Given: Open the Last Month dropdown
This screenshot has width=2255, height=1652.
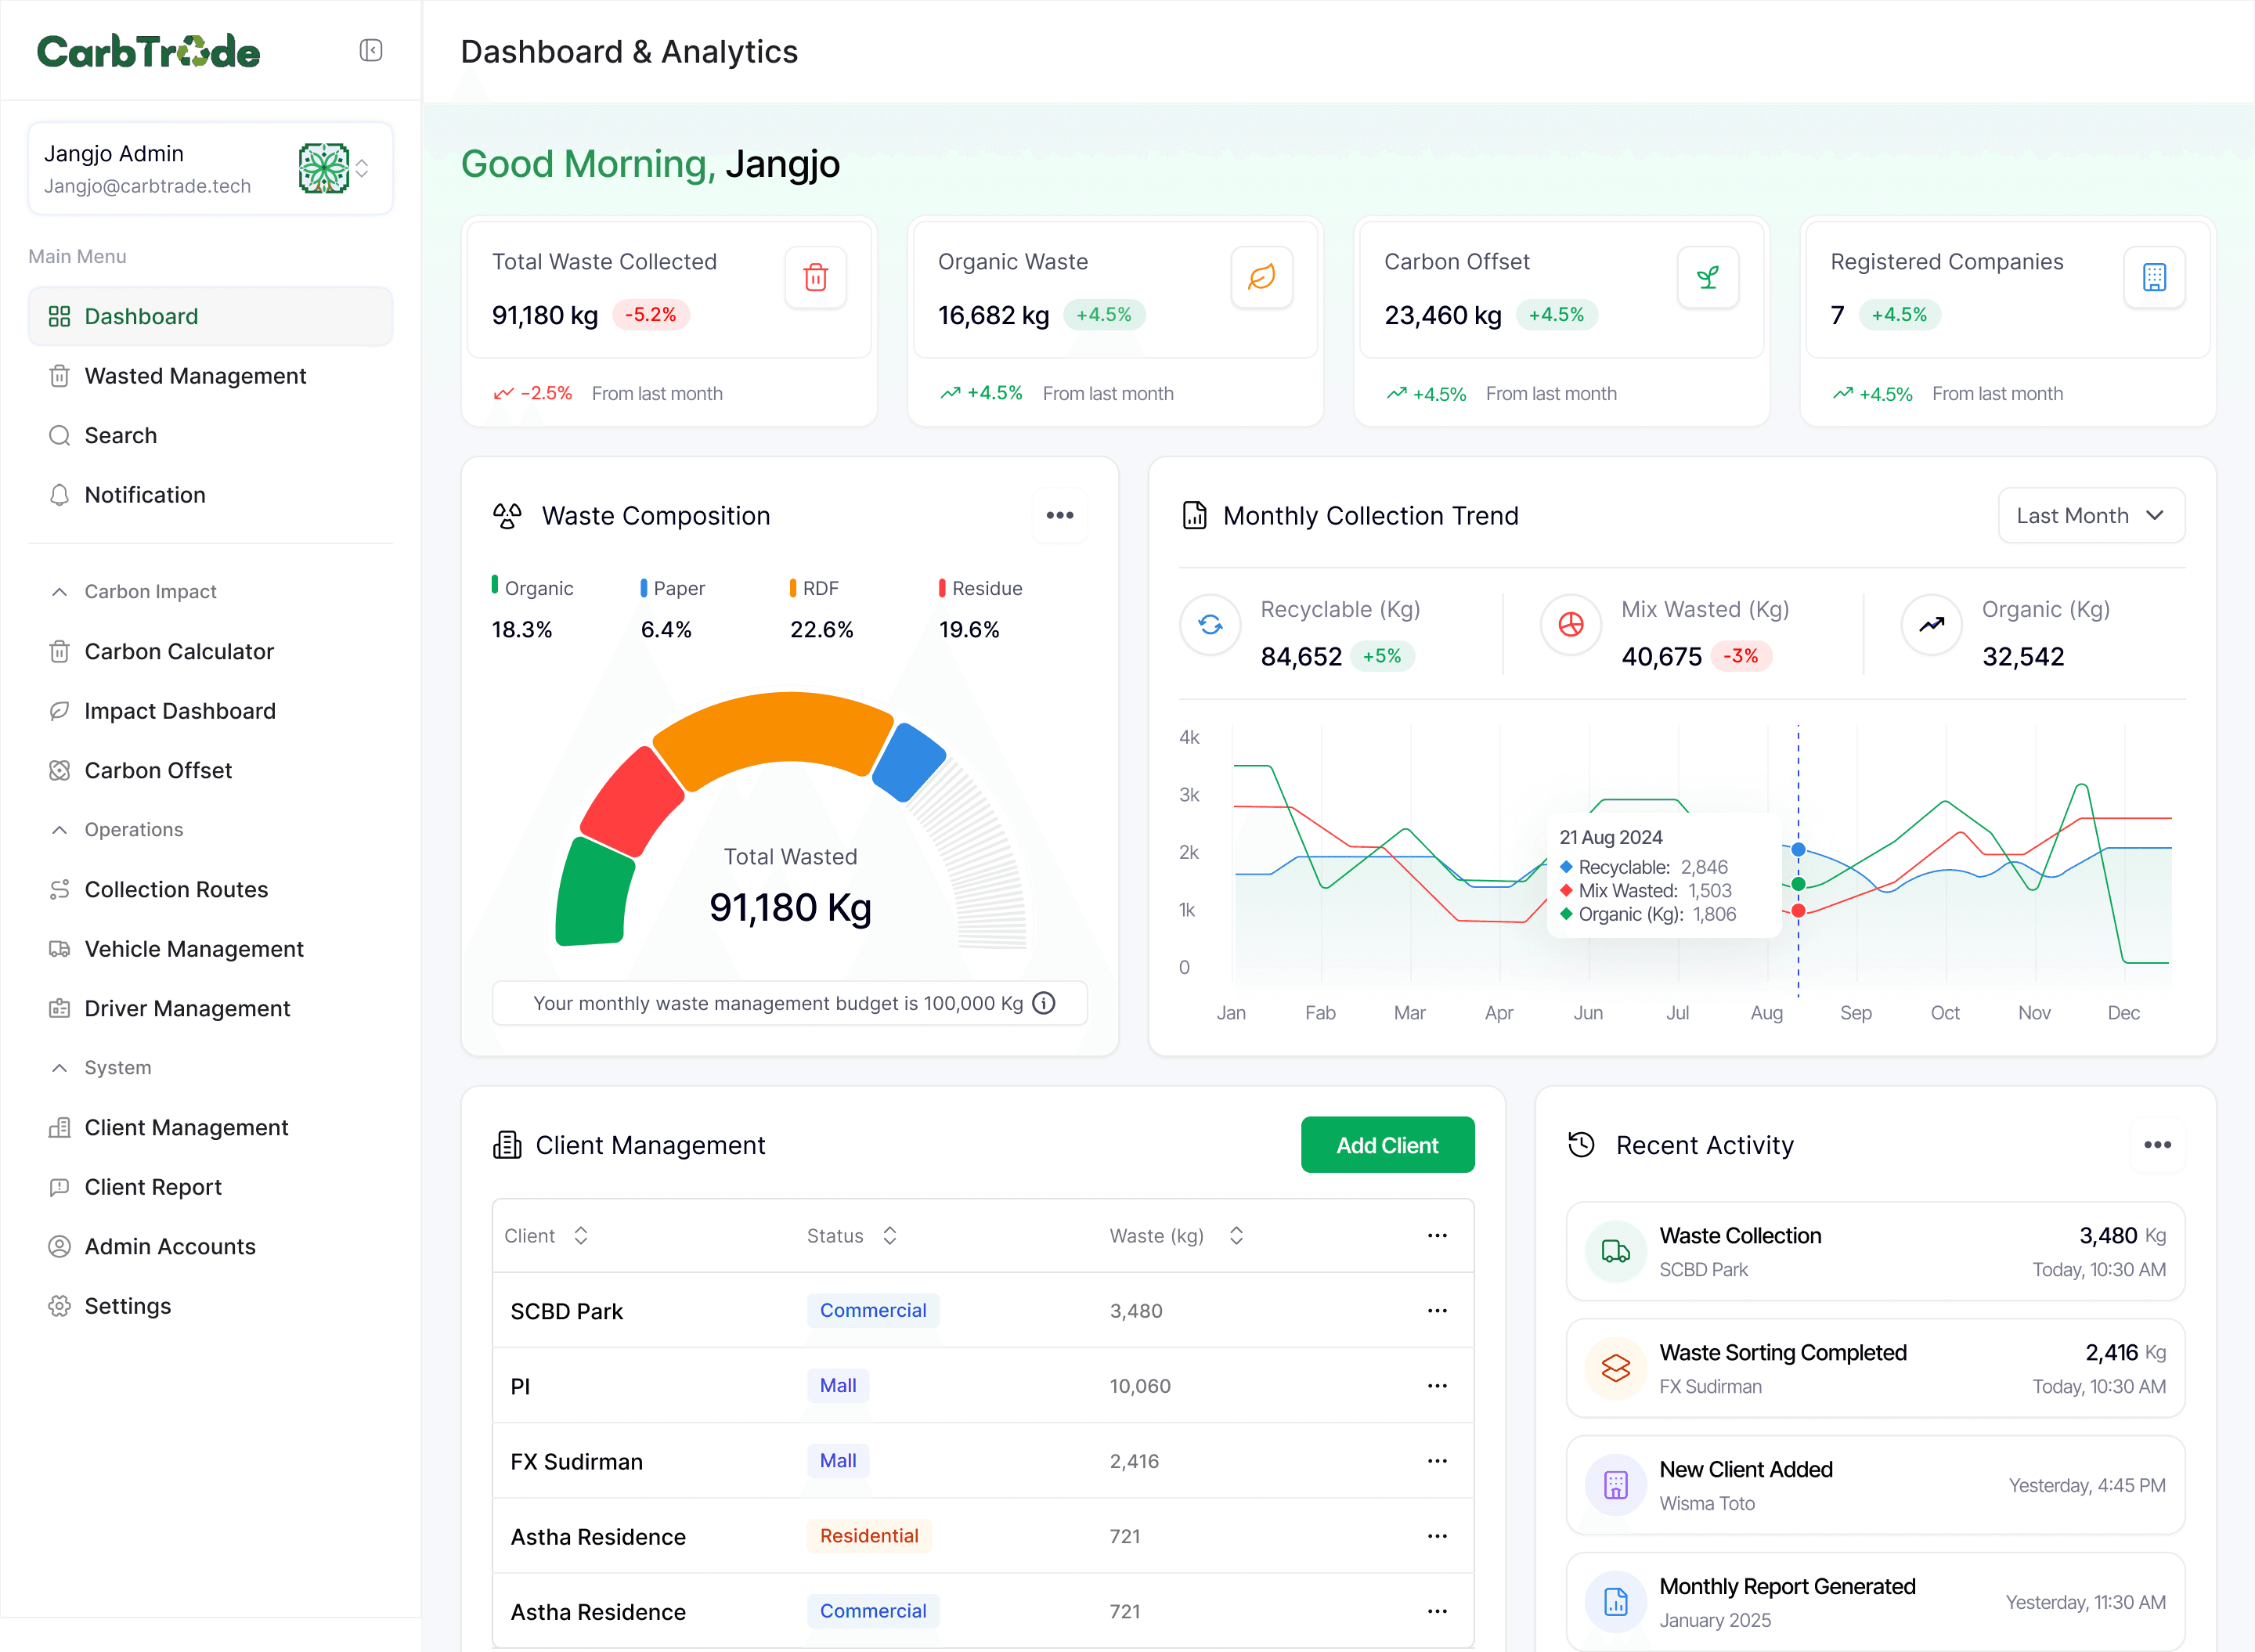Looking at the screenshot, I should (x=2091, y=515).
